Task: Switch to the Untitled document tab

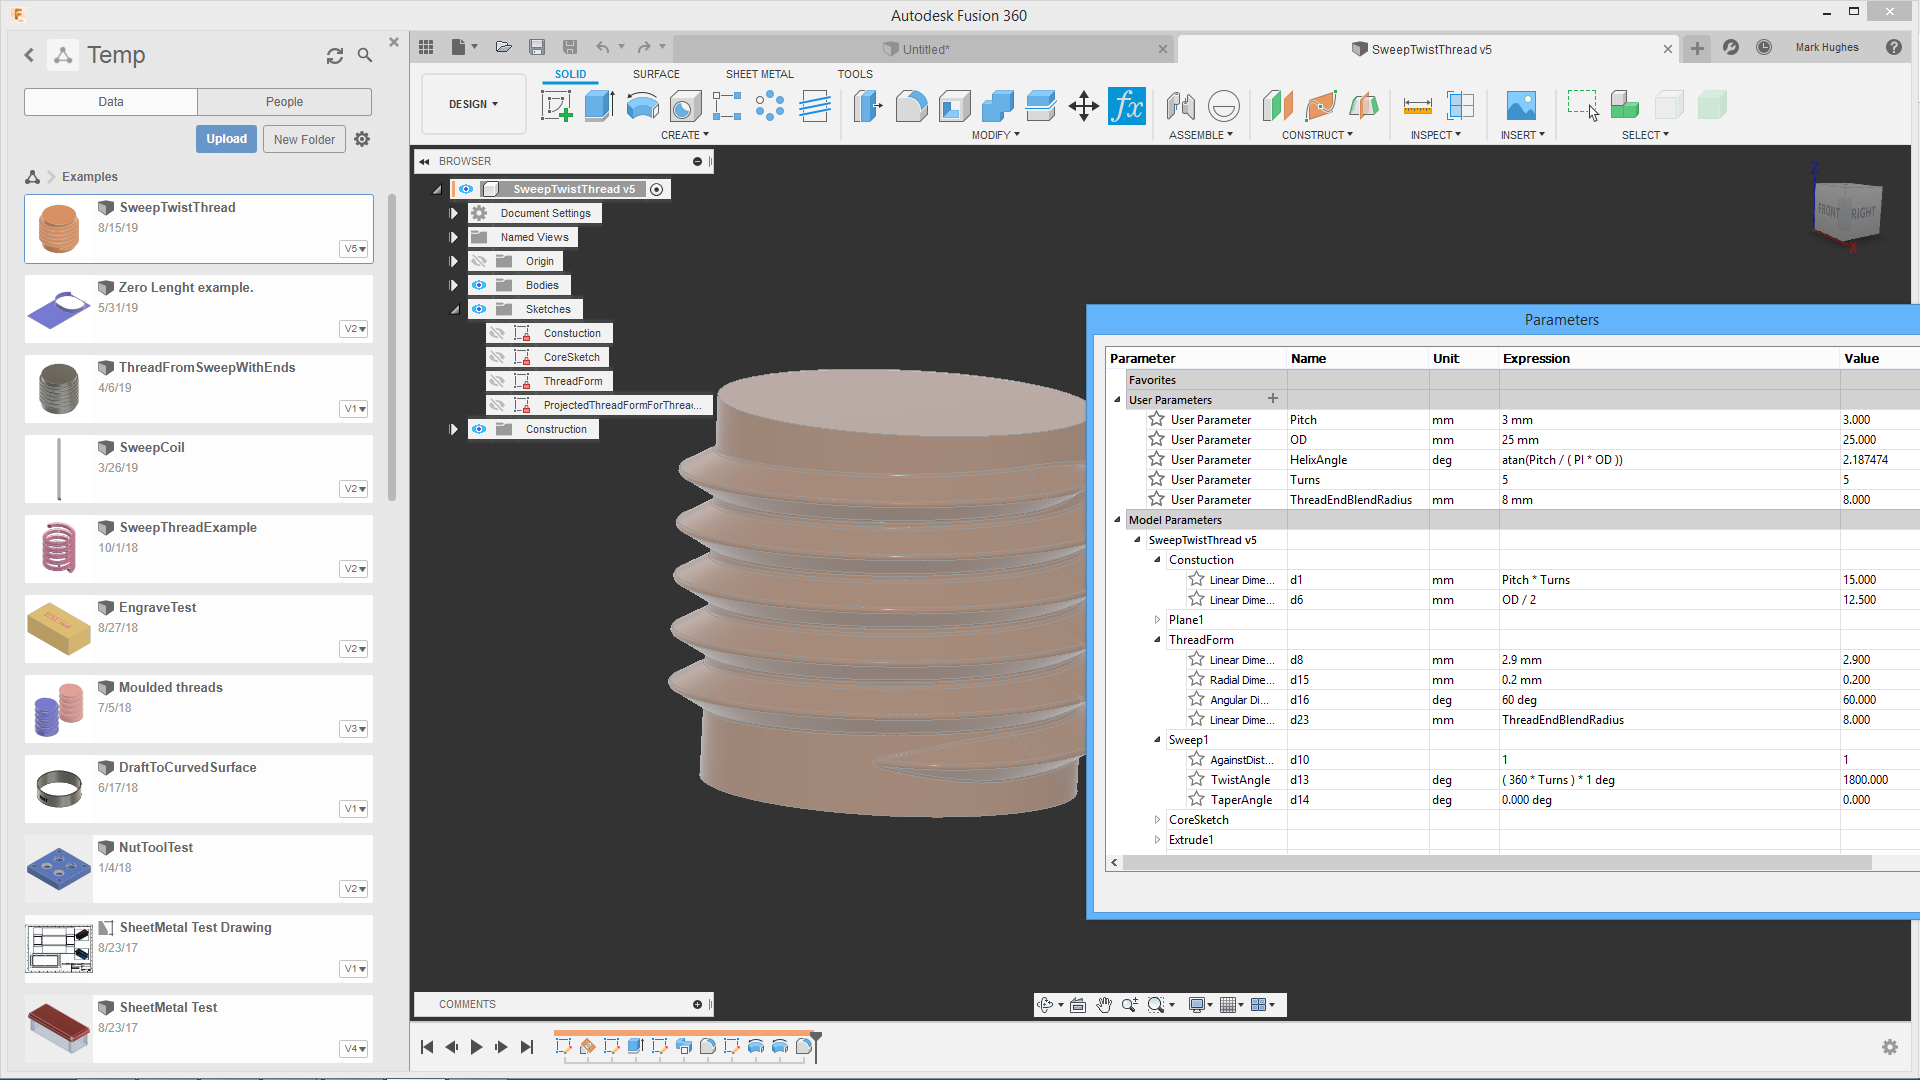Action: [925, 49]
